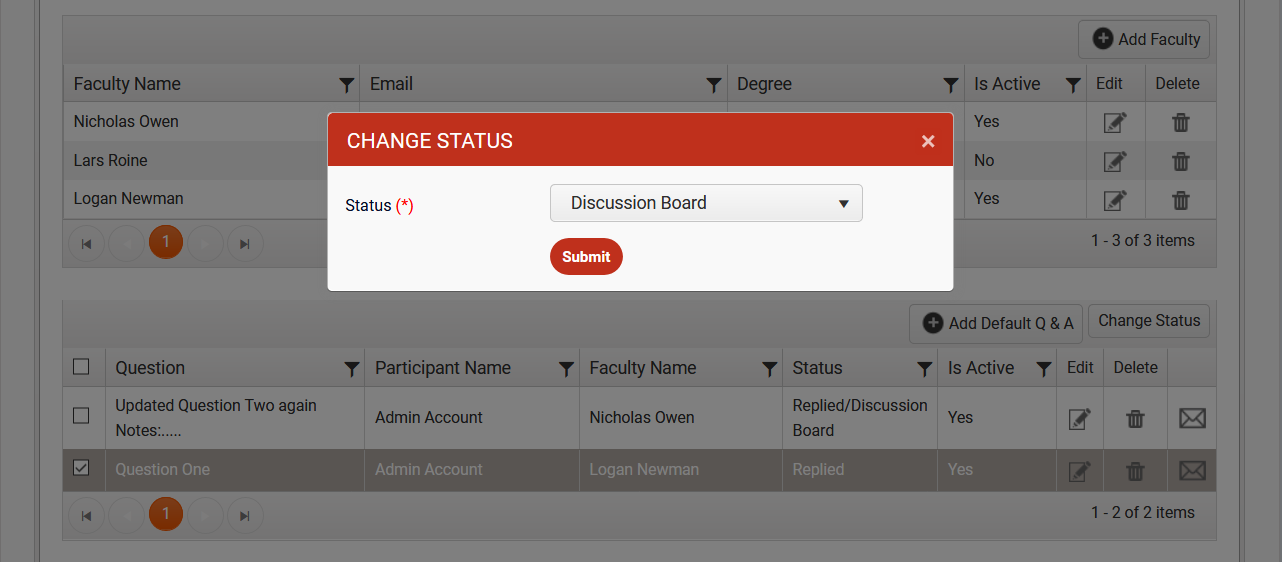The image size is (1282, 562).
Task: Edit the Updated Question Two again row
Action: (x=1080, y=418)
